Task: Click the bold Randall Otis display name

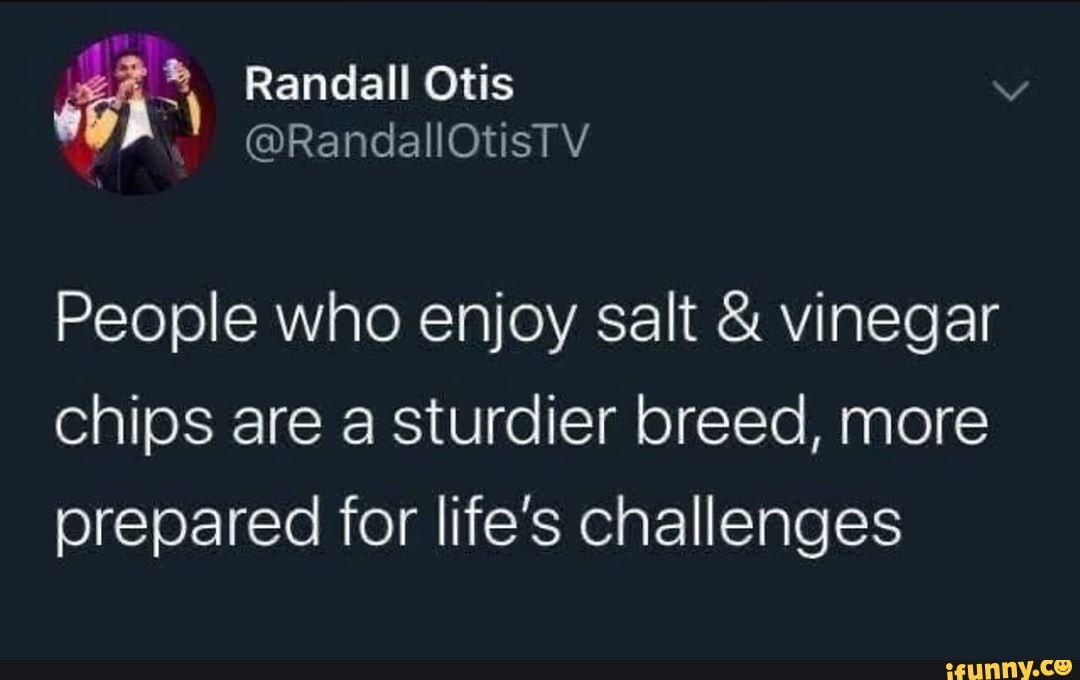Action: [380, 84]
